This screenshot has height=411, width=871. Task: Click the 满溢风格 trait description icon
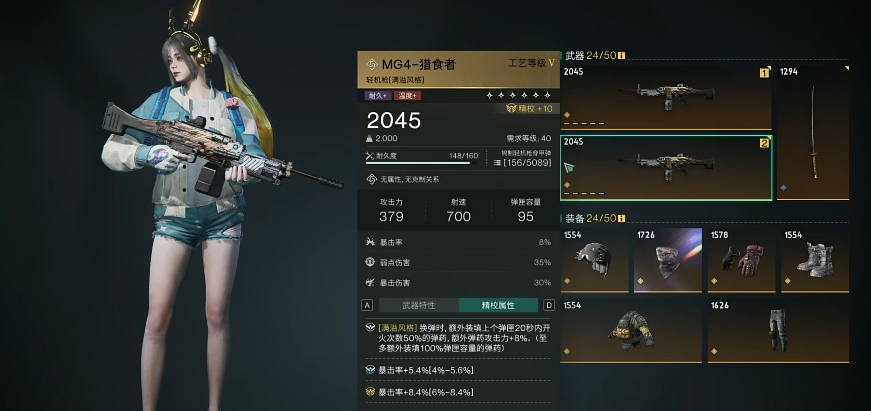click(370, 328)
